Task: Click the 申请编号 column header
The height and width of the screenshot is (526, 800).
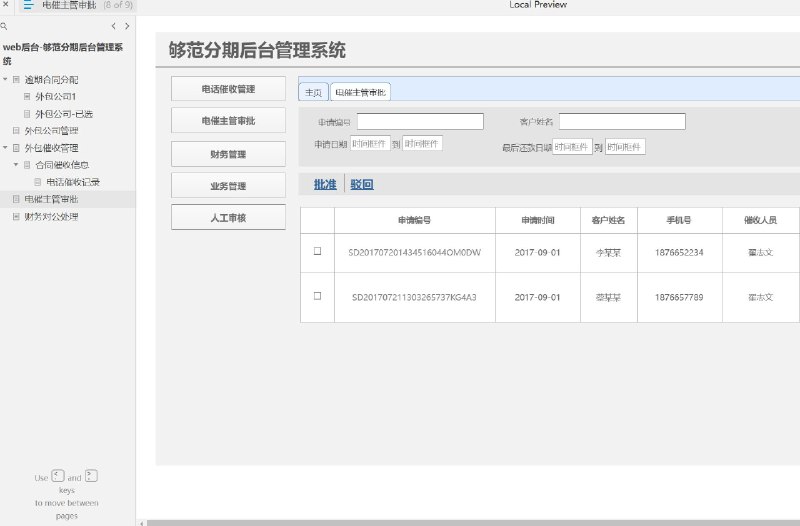Action: click(414, 220)
